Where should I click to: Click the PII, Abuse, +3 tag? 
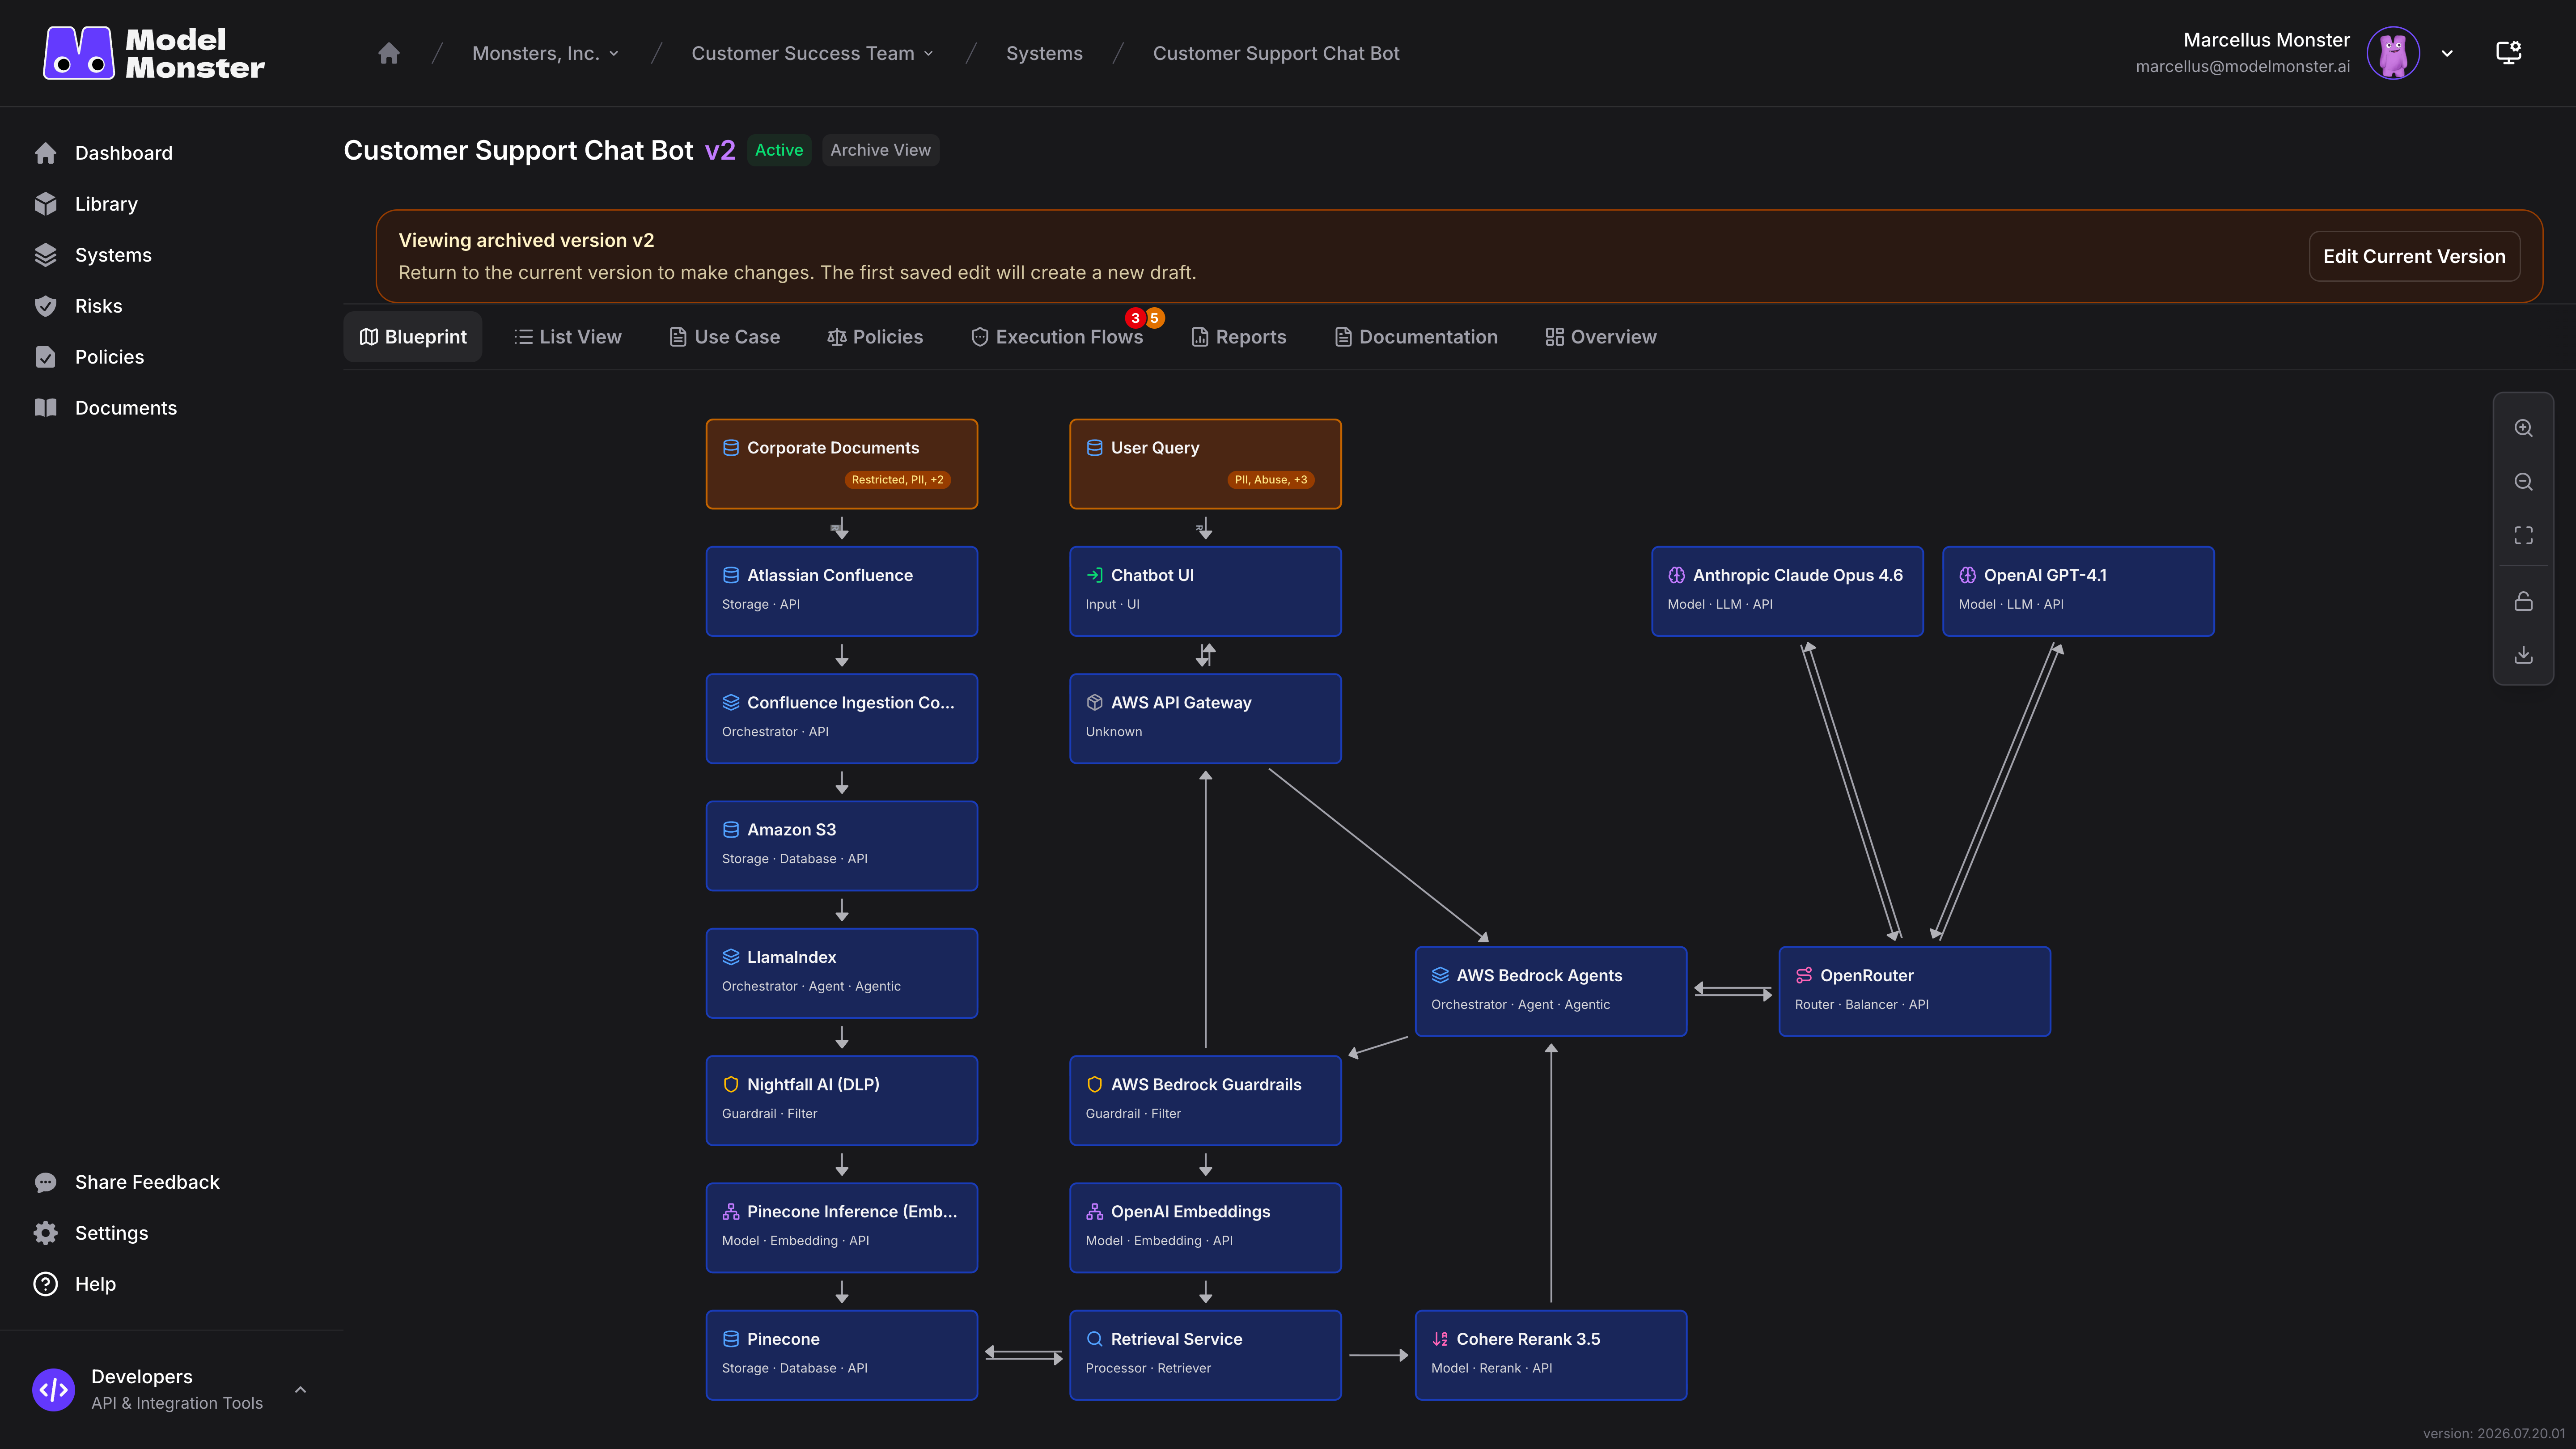coord(1270,480)
